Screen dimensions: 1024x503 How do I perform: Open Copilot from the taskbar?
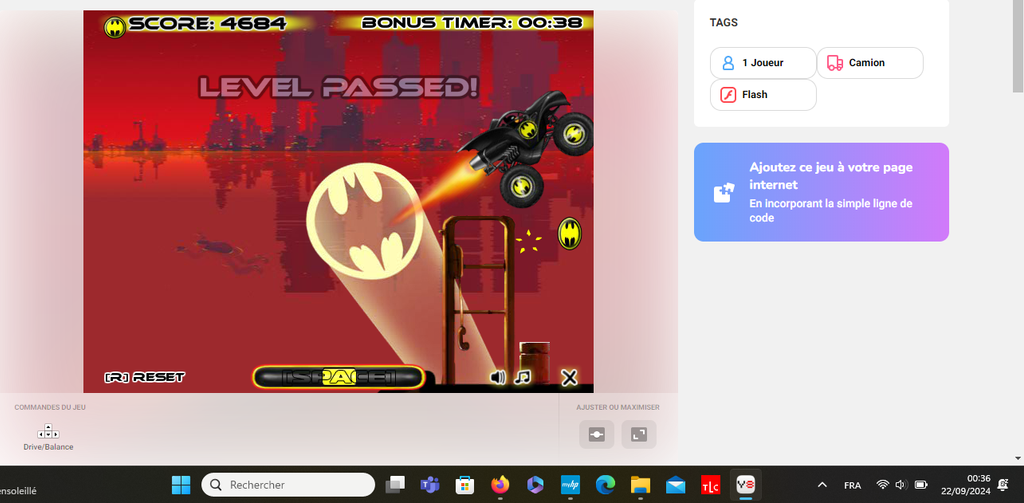[x=536, y=485]
